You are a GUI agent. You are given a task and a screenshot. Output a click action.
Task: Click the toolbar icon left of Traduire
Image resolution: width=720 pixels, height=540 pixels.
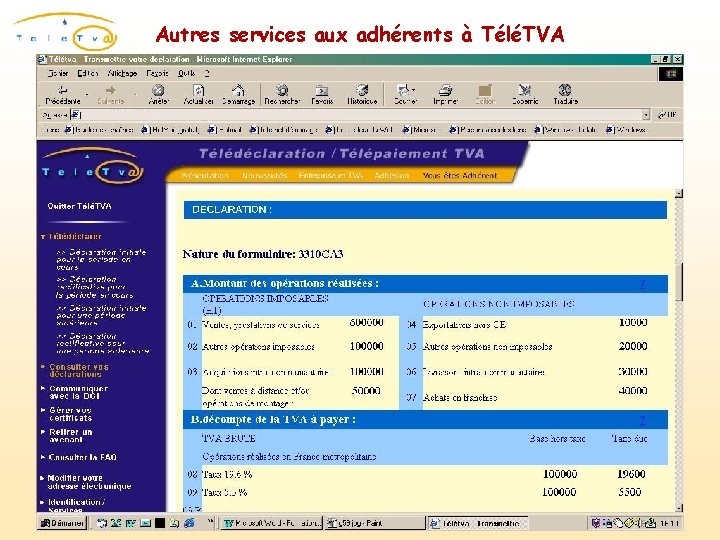(525, 95)
